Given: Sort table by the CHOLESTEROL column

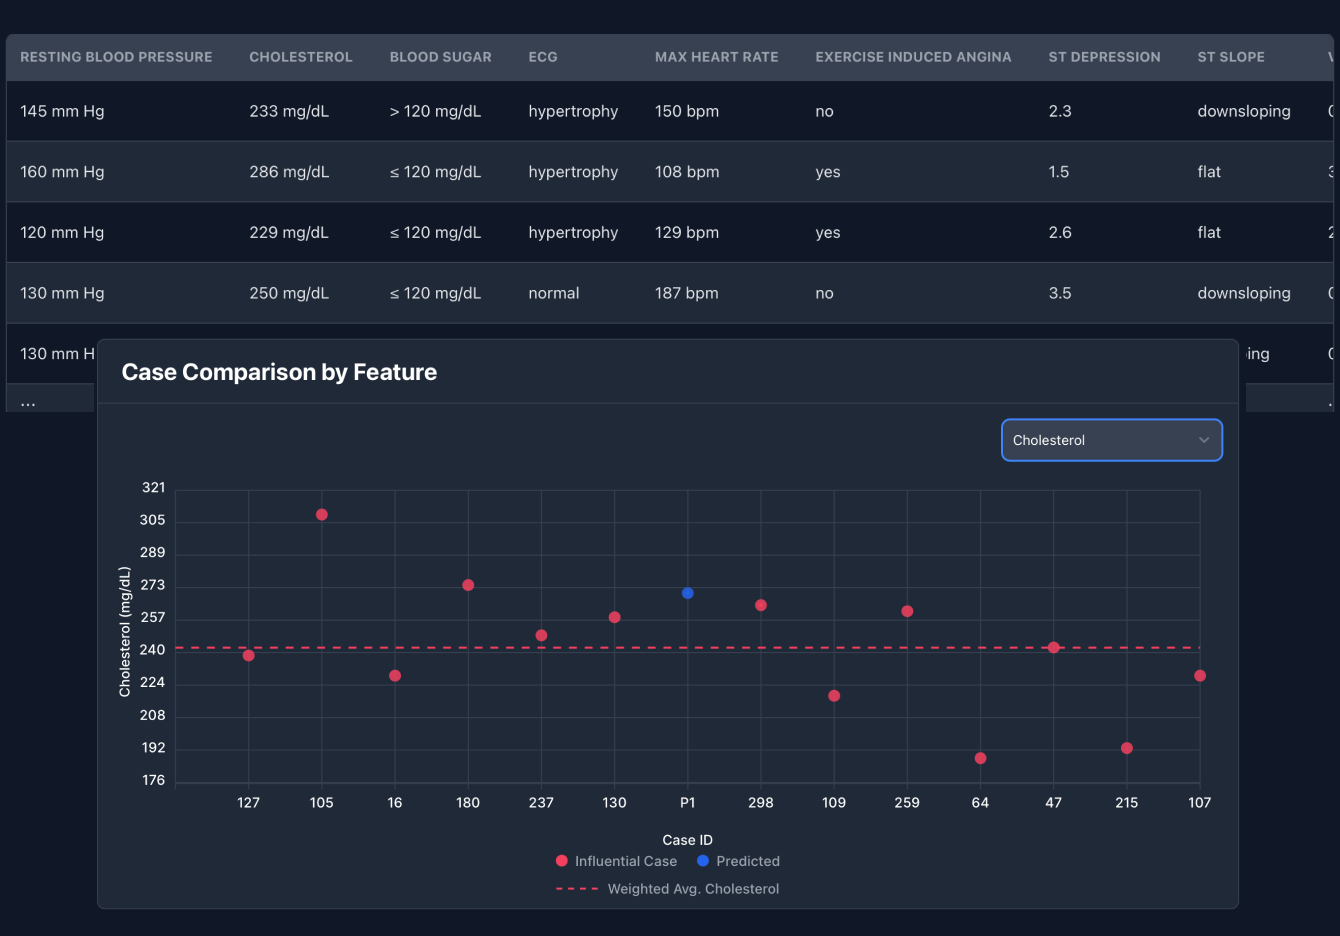Looking at the screenshot, I should (x=301, y=57).
